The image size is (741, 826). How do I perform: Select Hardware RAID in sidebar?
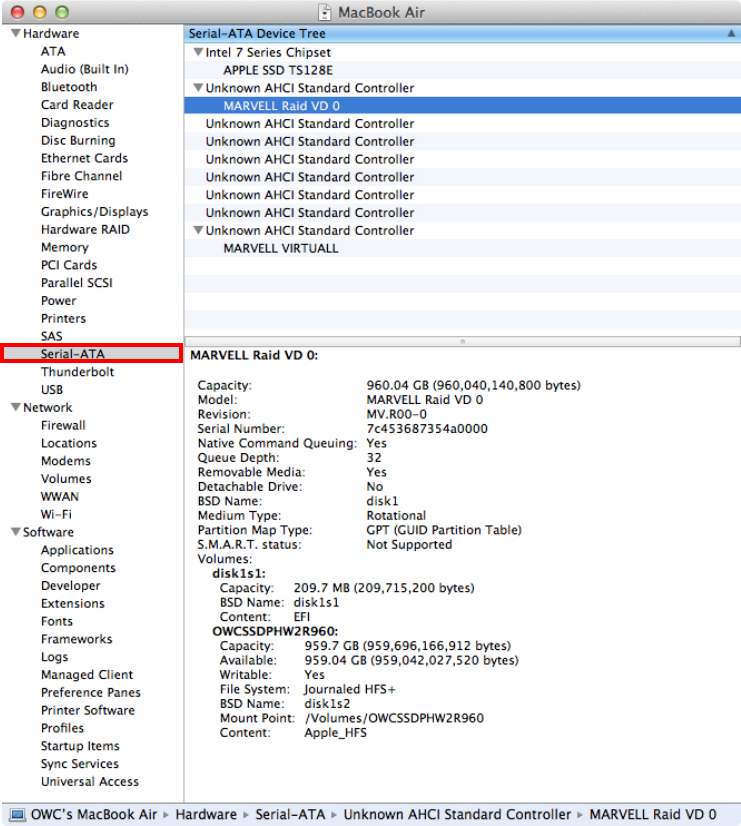point(85,230)
